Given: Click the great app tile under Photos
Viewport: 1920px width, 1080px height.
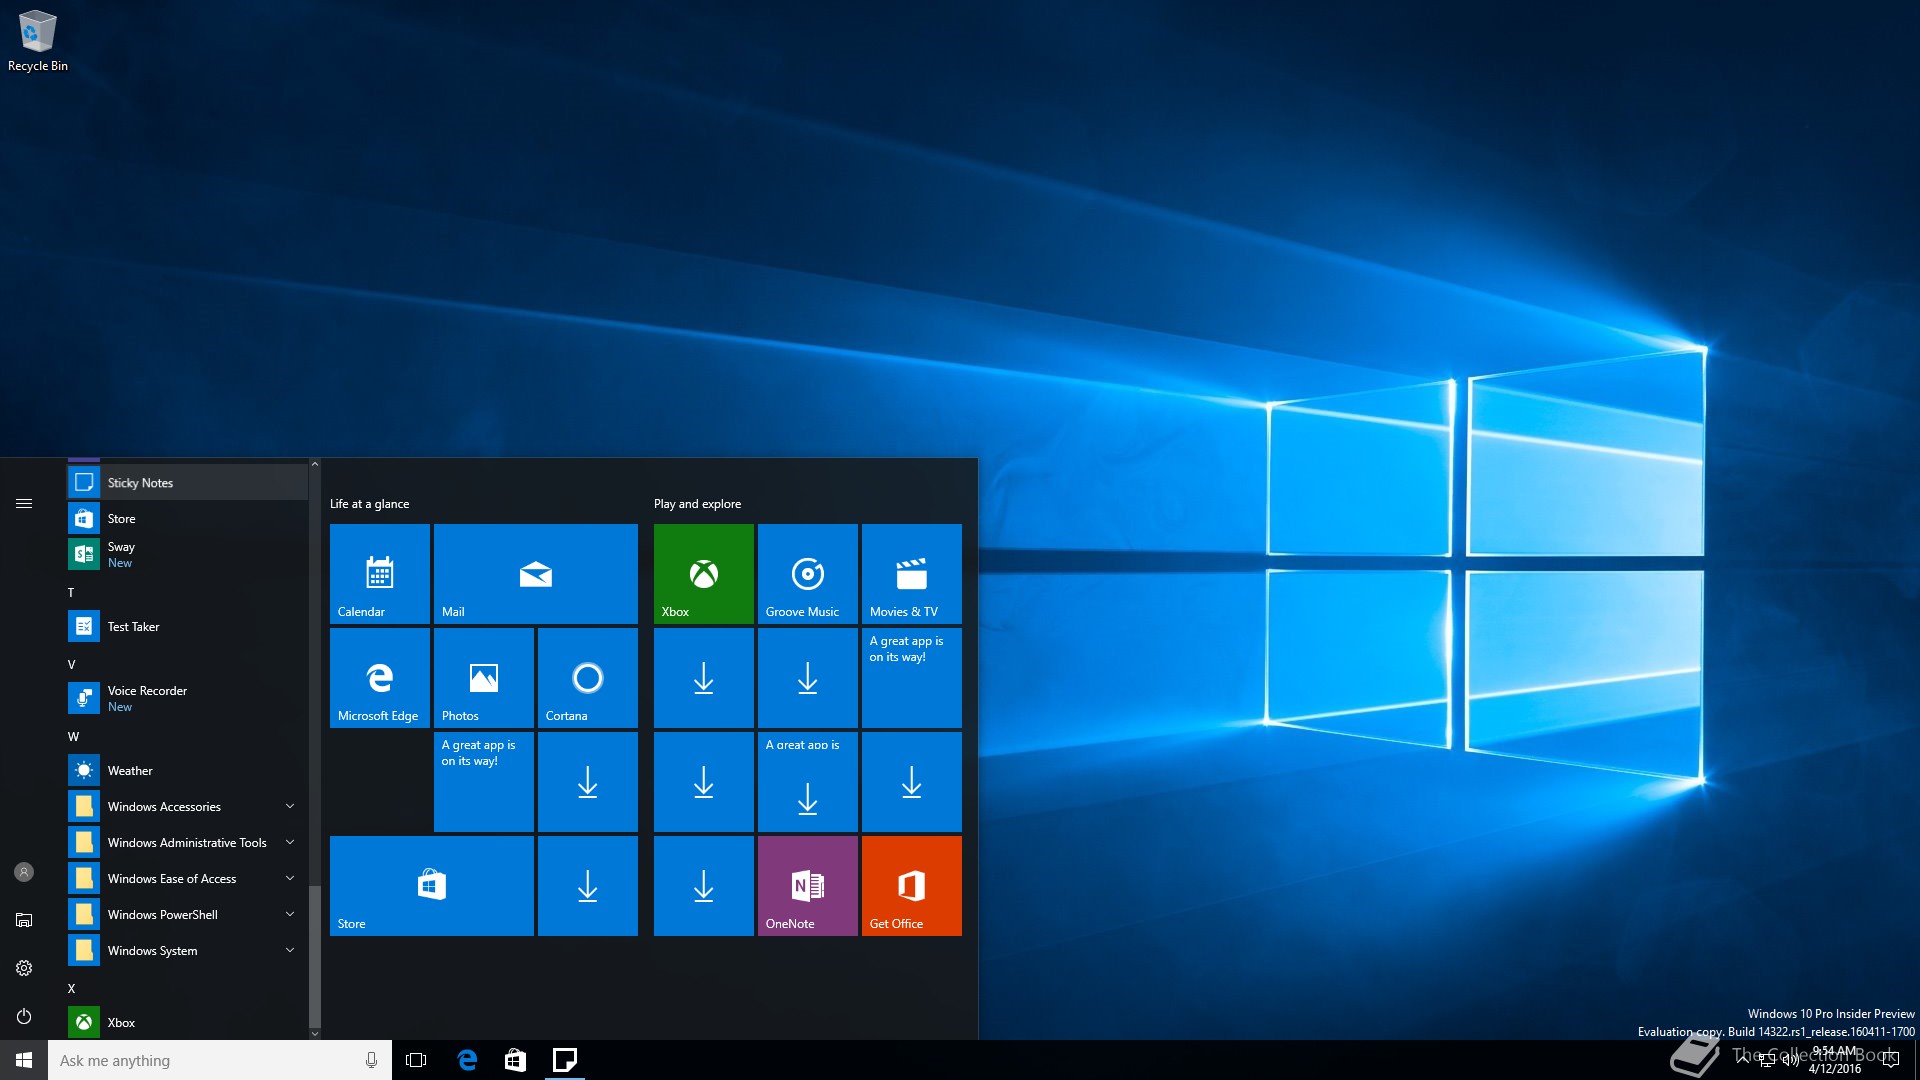Looking at the screenshot, I should tap(484, 782).
